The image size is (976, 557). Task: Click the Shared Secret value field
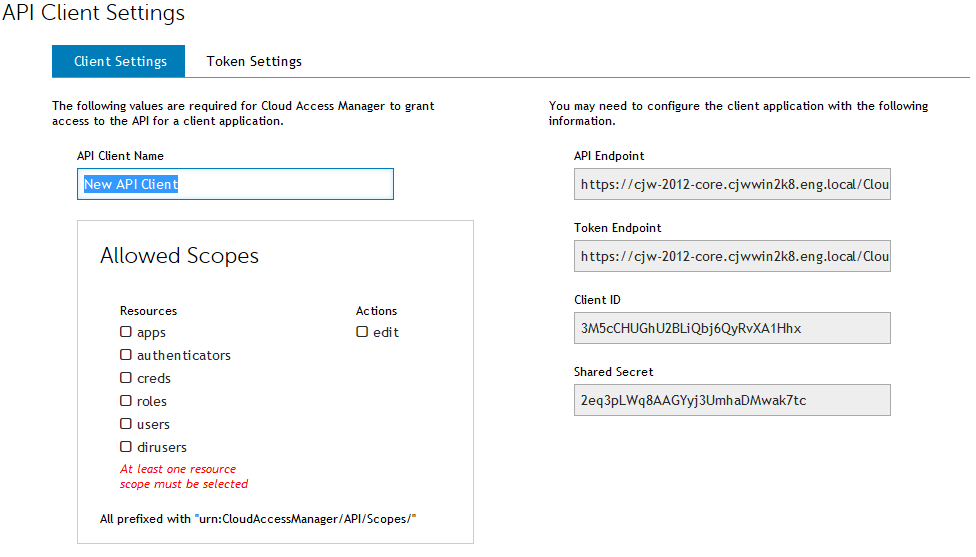[x=732, y=400]
